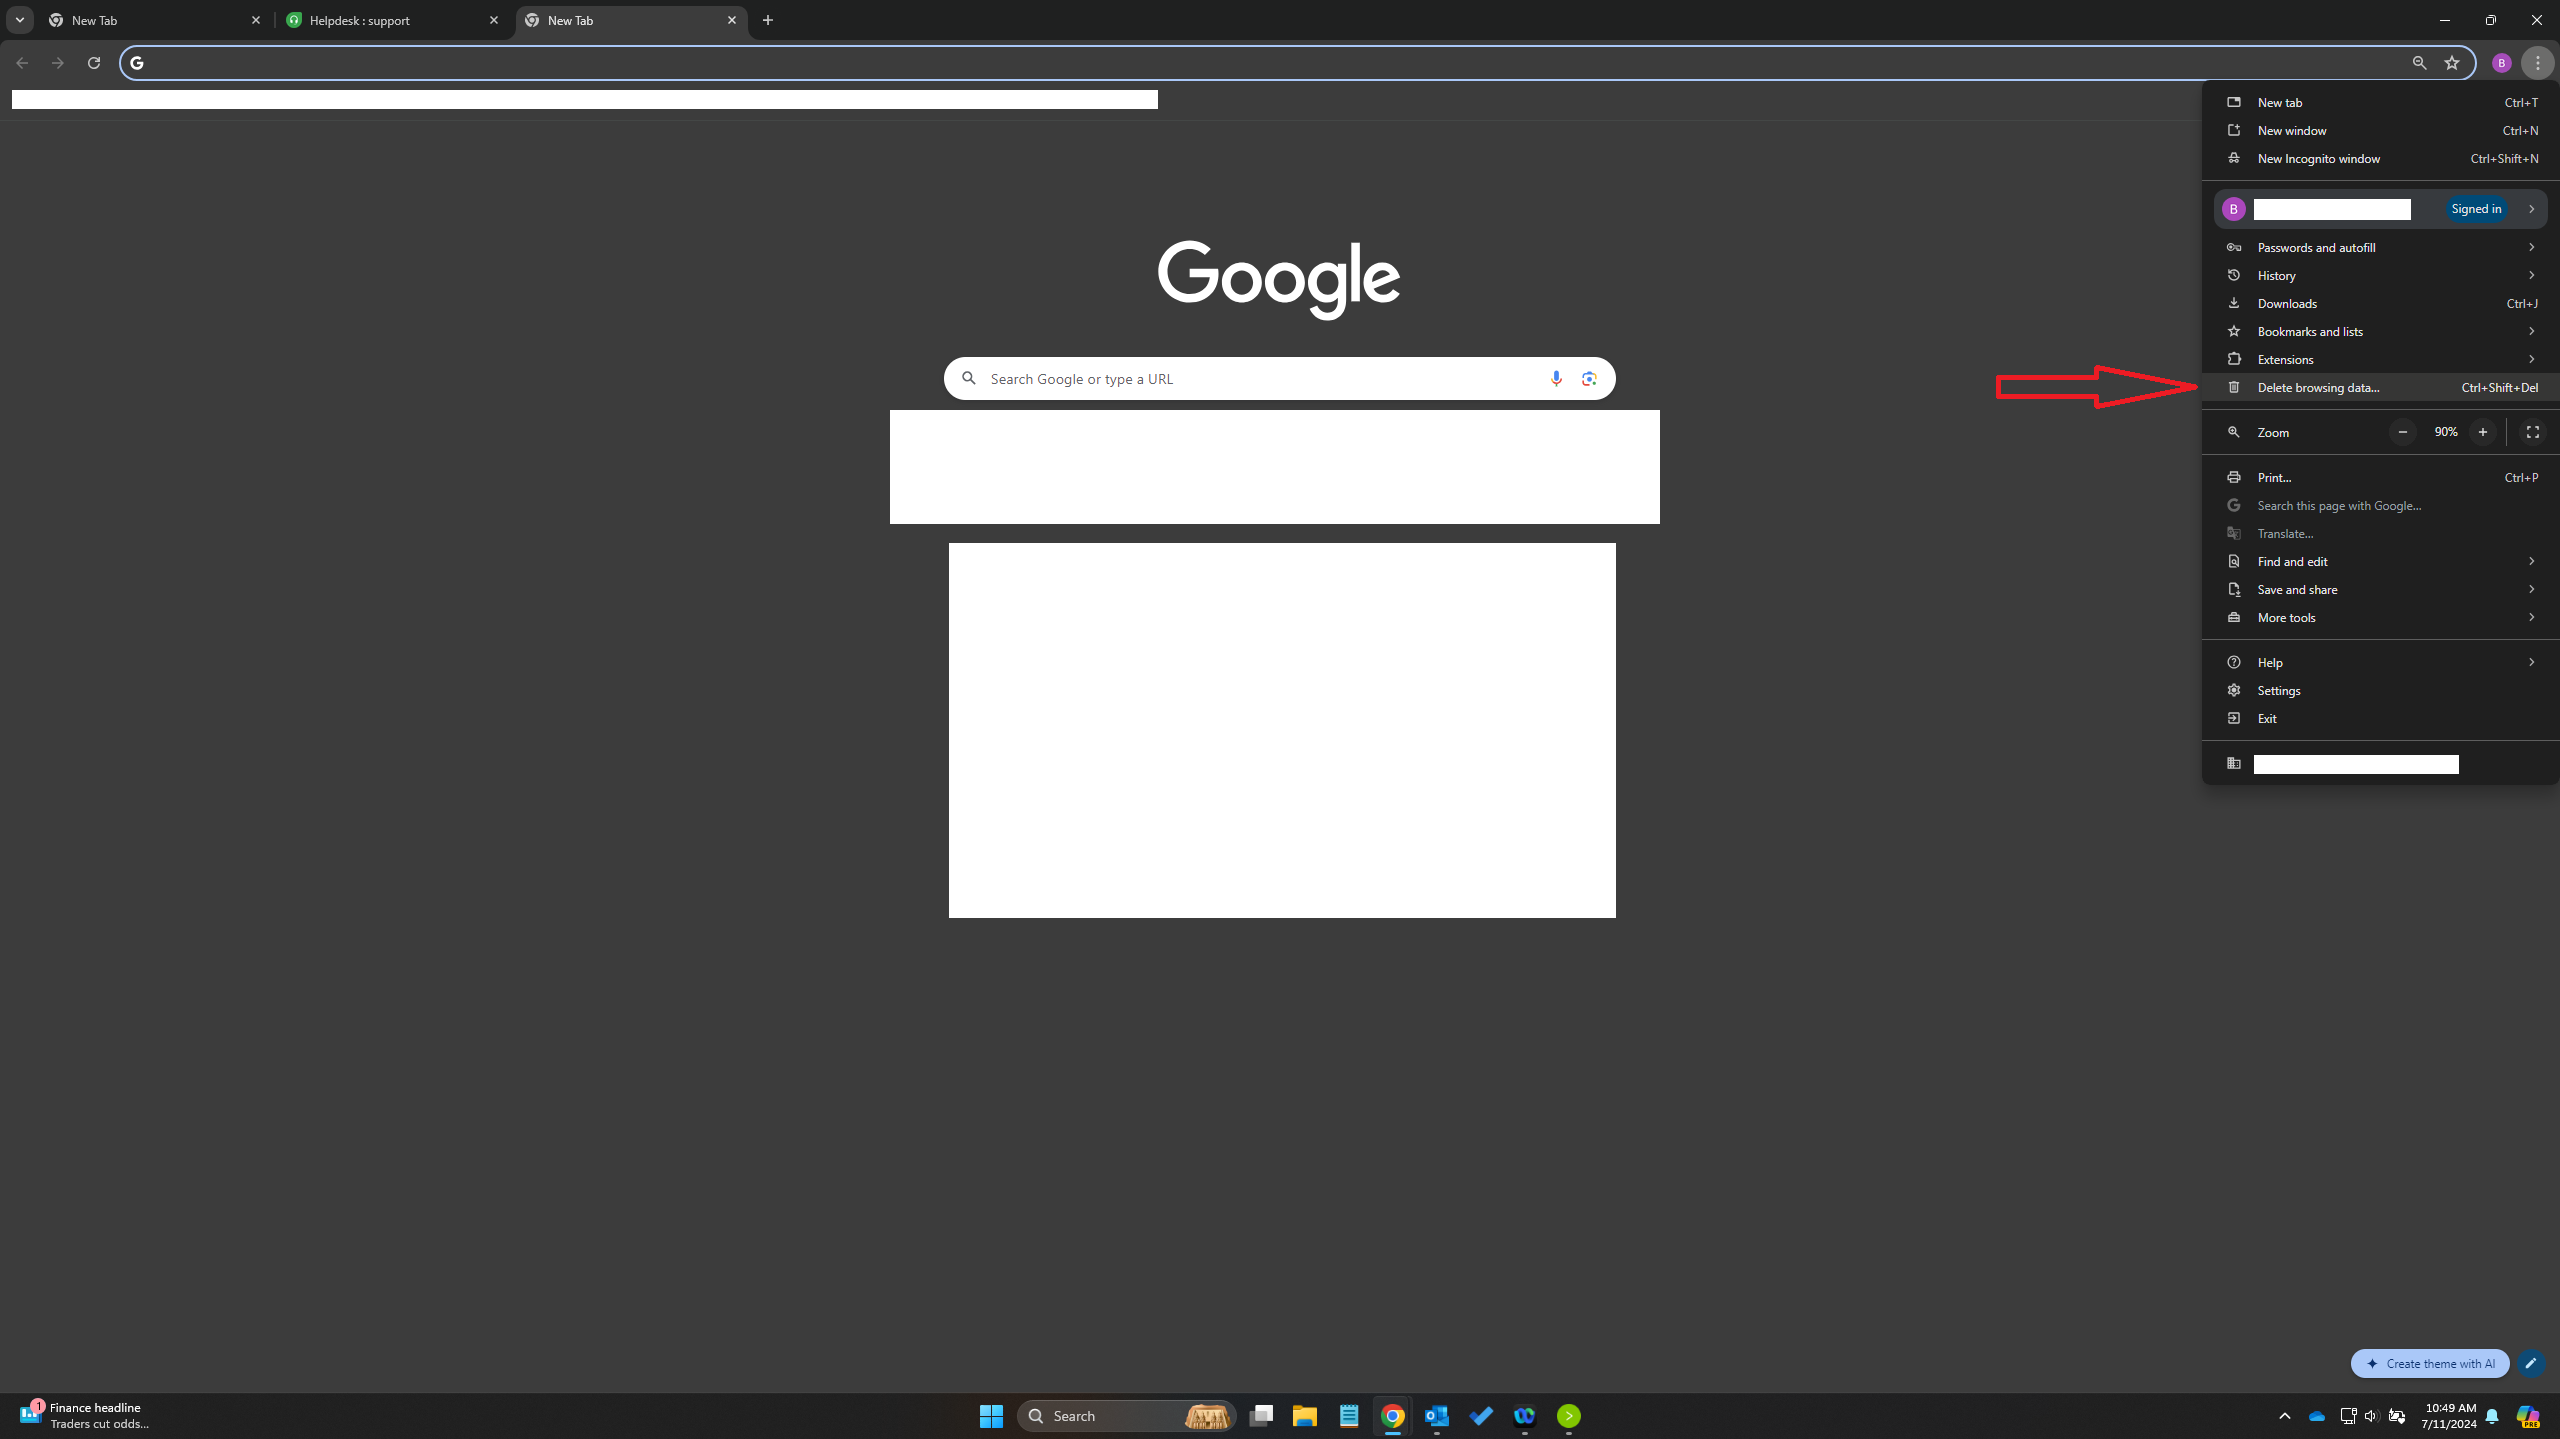Reload the current page

pos(94,63)
